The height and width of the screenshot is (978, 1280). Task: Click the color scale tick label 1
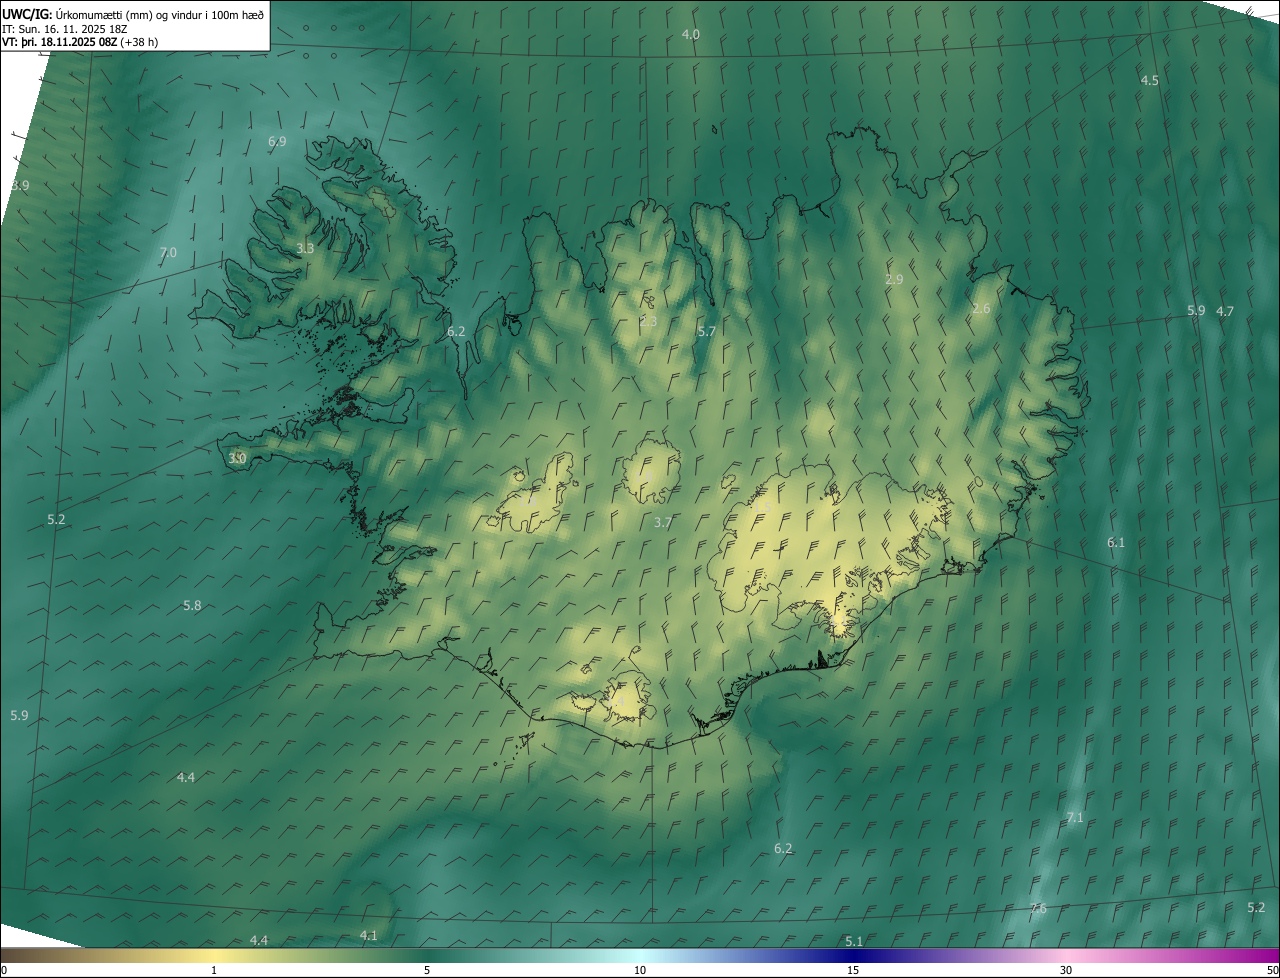[214, 971]
